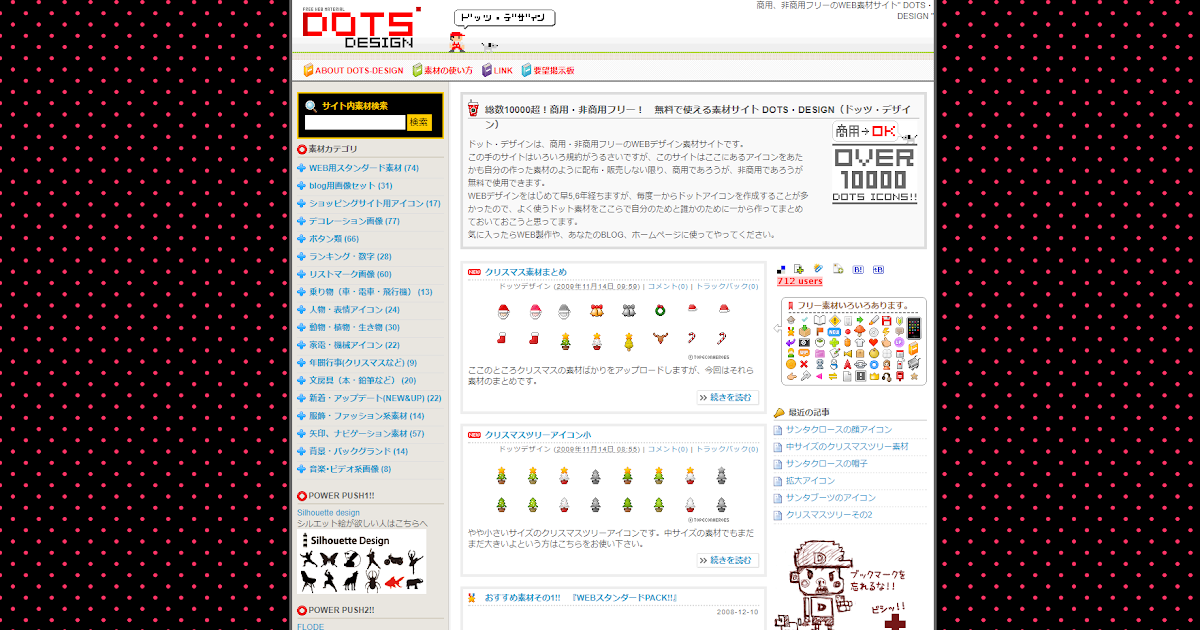This screenshot has width=1200, height=630.
Task: Click NEW badge beside クリスマス素材まとめ
Action: tap(474, 272)
